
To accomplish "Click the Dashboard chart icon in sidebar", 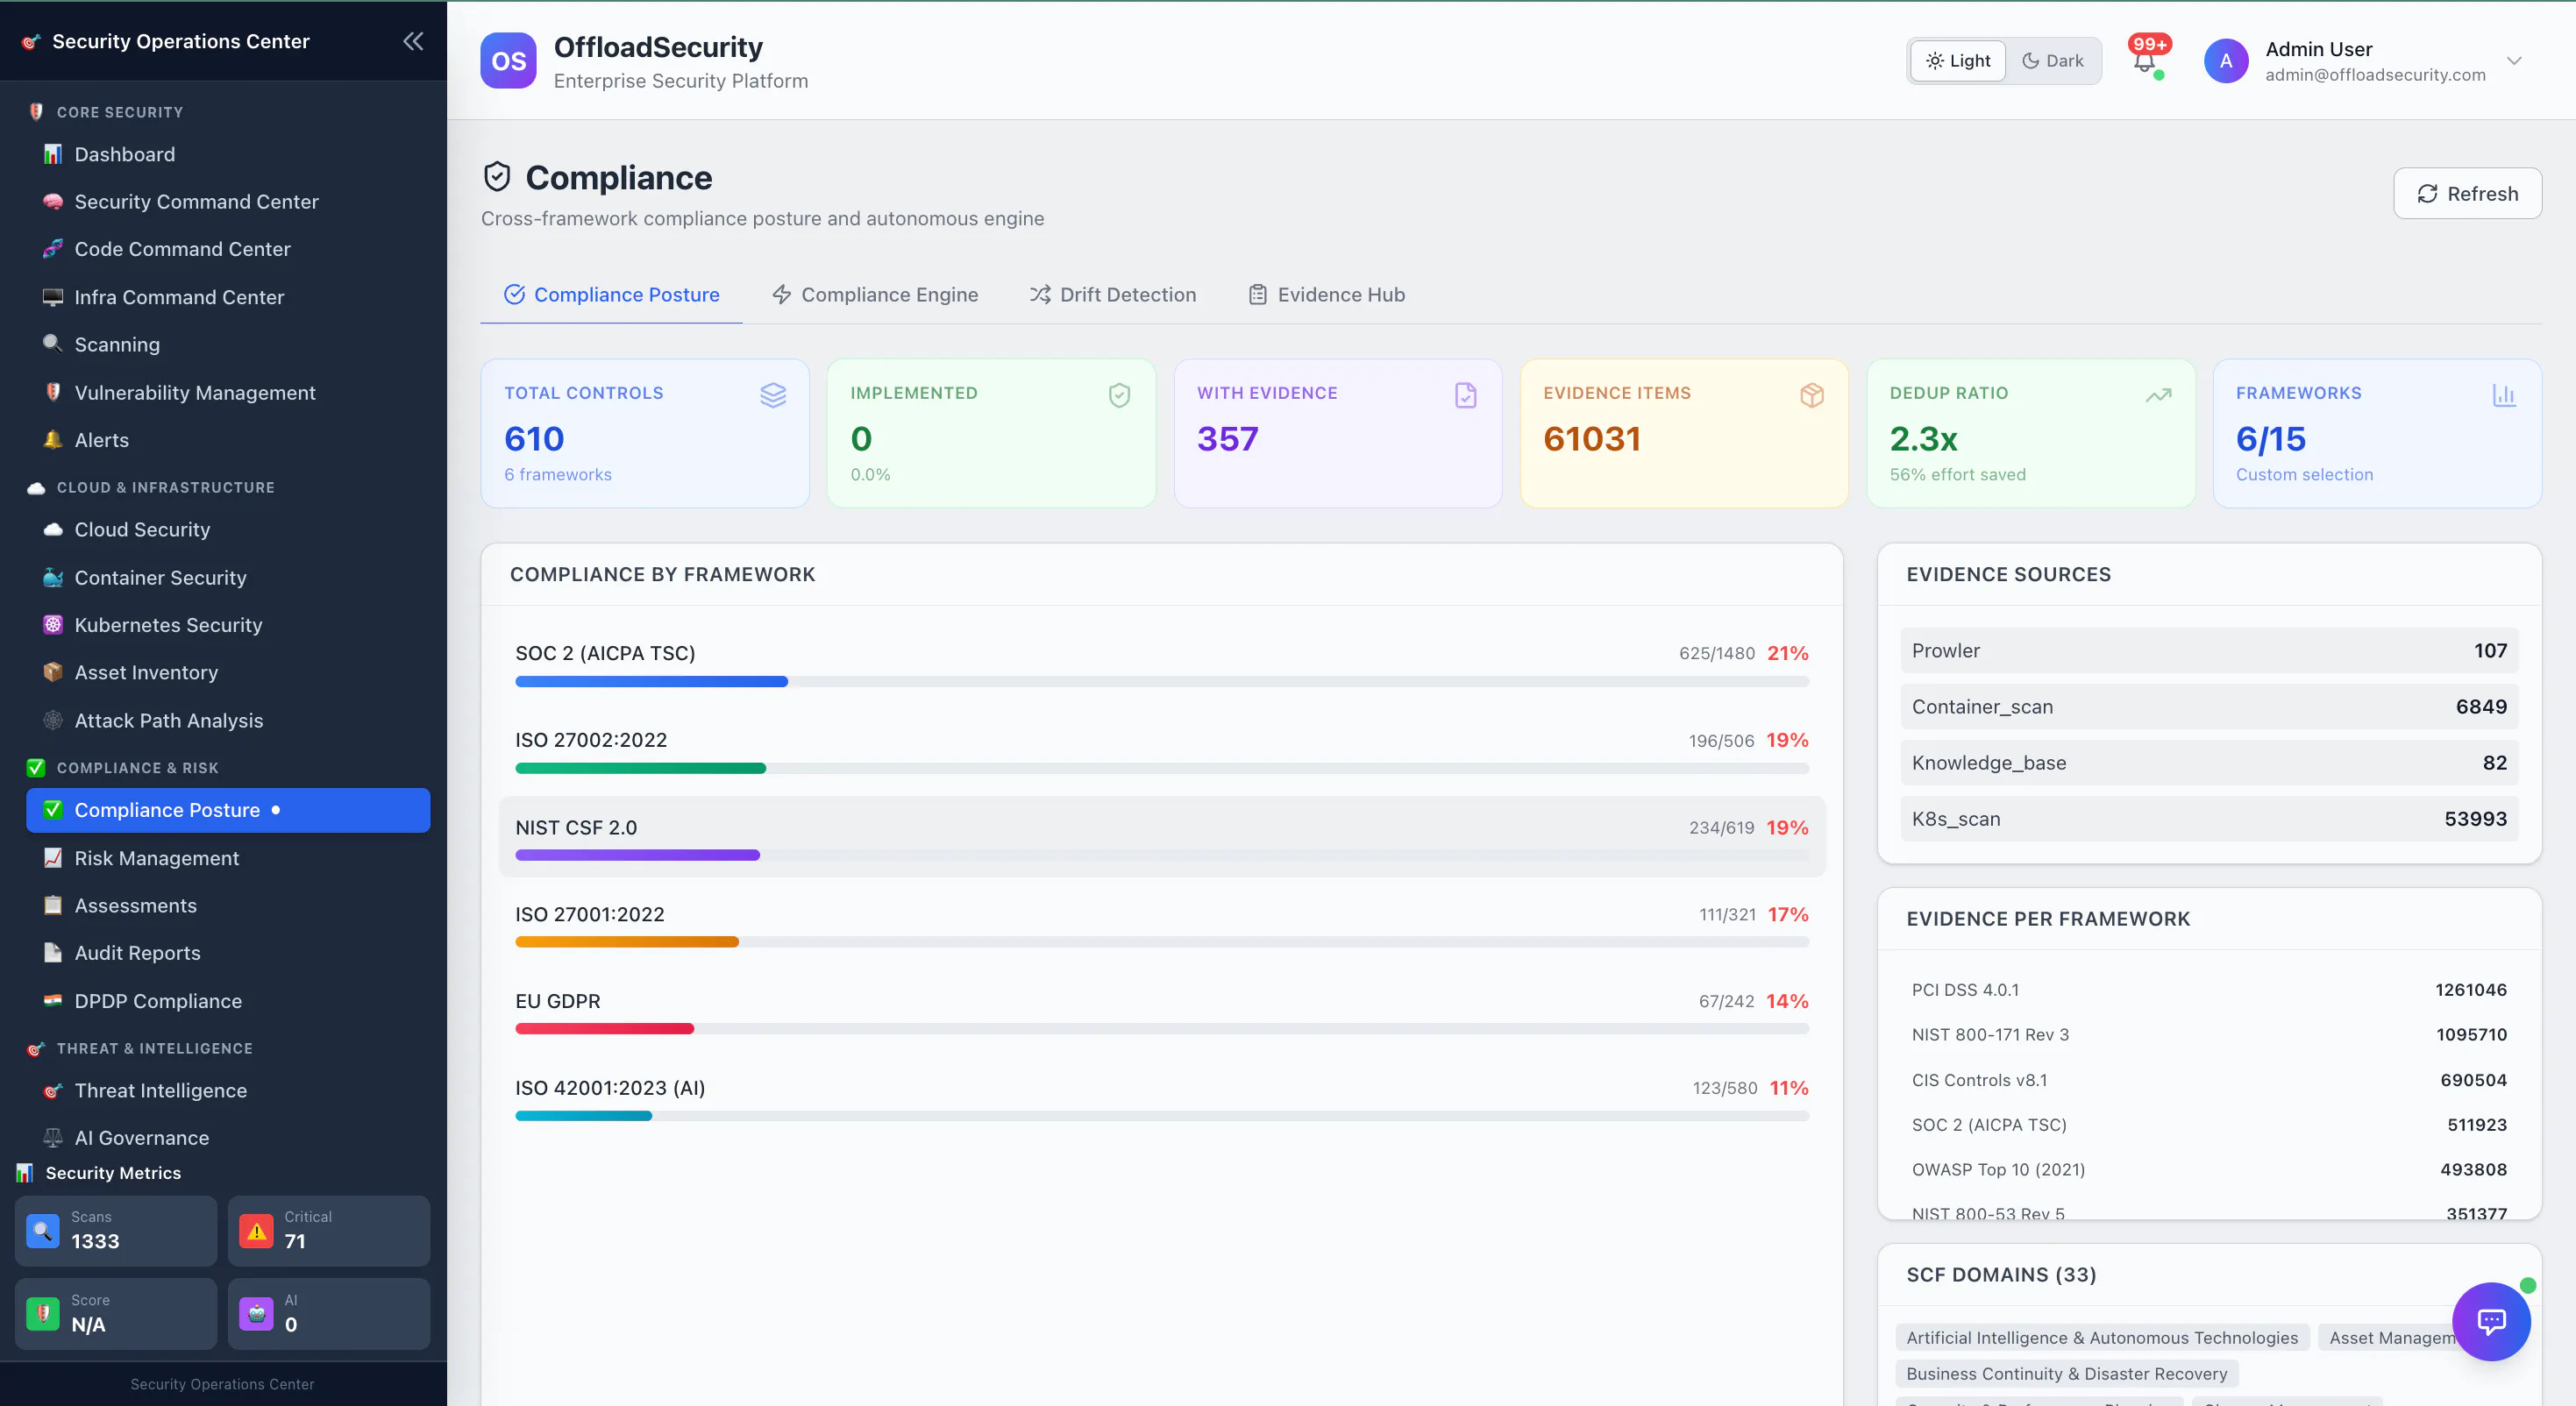I will [x=53, y=154].
